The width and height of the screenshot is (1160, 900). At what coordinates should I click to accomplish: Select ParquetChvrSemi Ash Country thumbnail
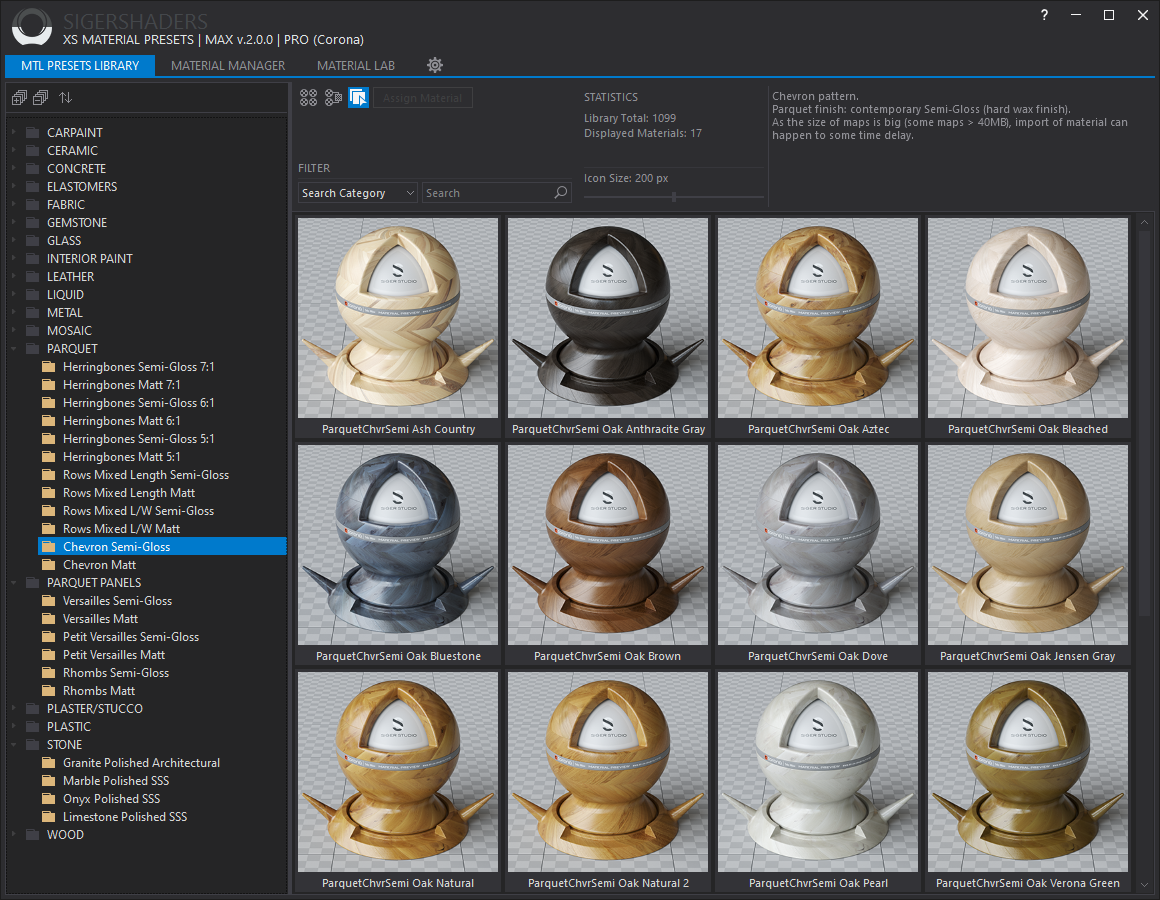(398, 318)
